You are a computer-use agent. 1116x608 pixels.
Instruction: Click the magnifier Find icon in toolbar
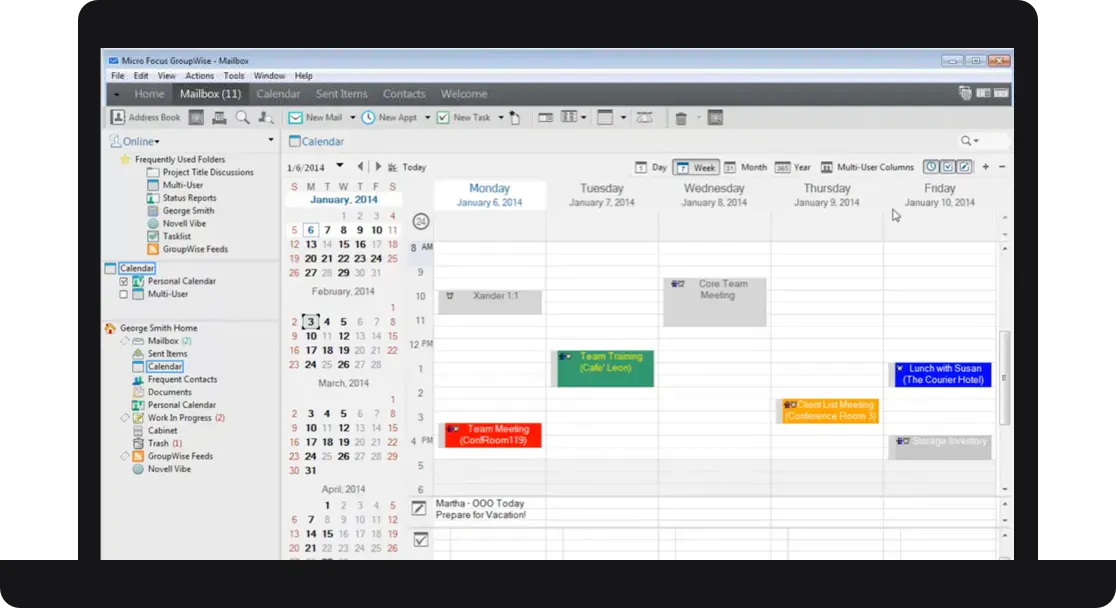tap(243, 117)
